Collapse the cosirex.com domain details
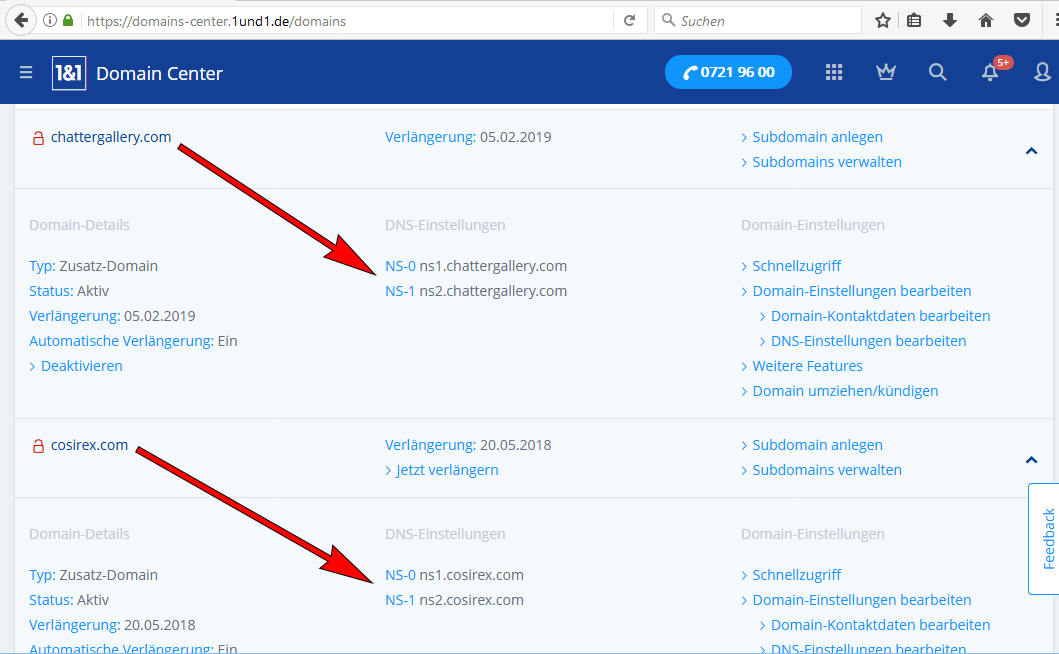 point(1031,460)
